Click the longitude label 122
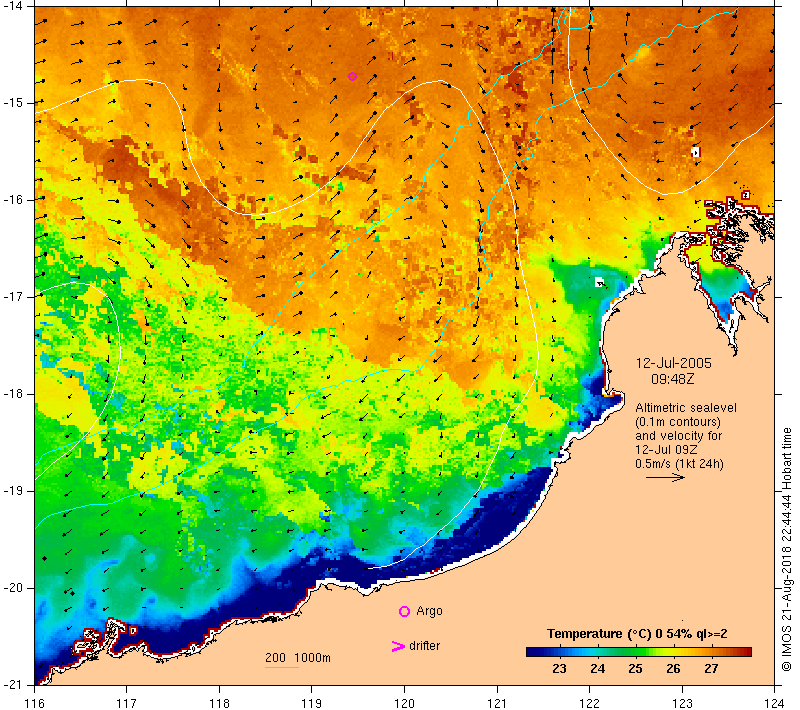Viewport: 800px width, 710px height. click(590, 703)
